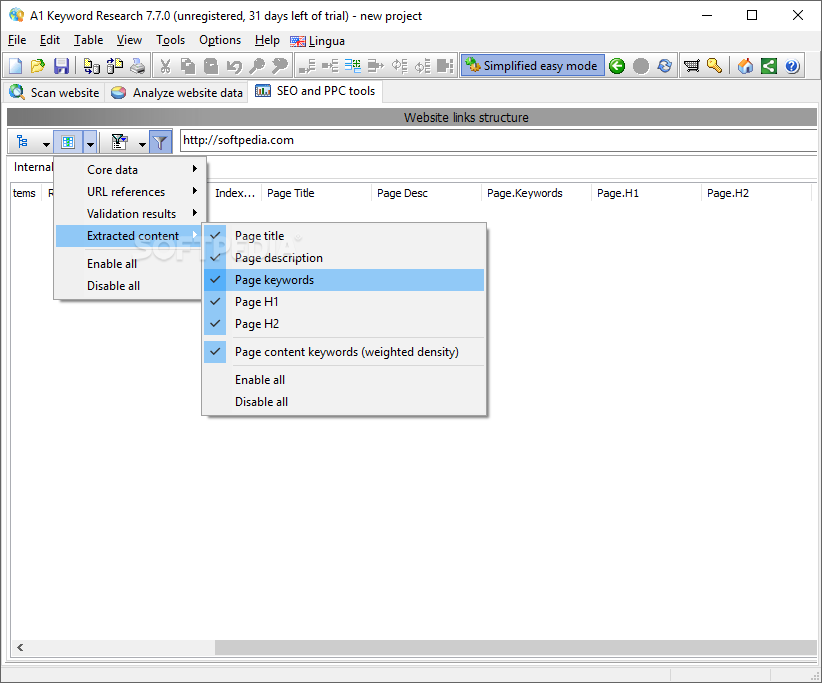Image resolution: width=822 pixels, height=683 pixels.
Task: Click the blue refresh arrows icon
Action: click(664, 66)
